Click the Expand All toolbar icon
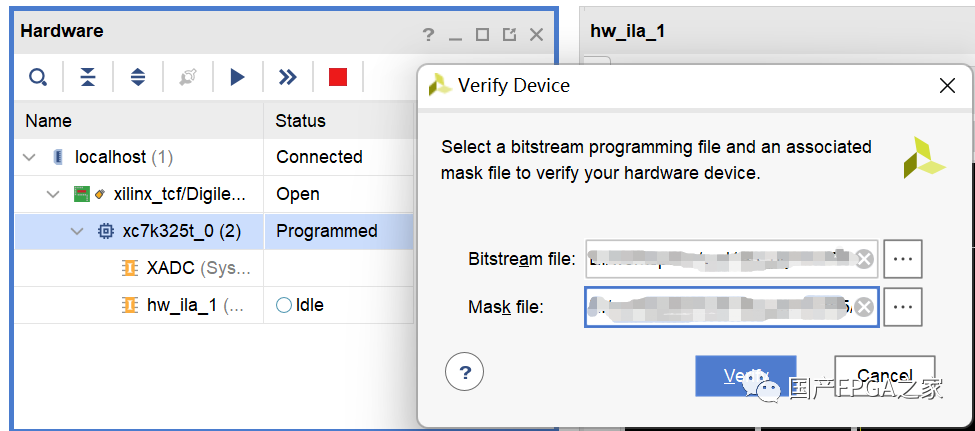This screenshot has height=431, width=975. click(x=138, y=77)
